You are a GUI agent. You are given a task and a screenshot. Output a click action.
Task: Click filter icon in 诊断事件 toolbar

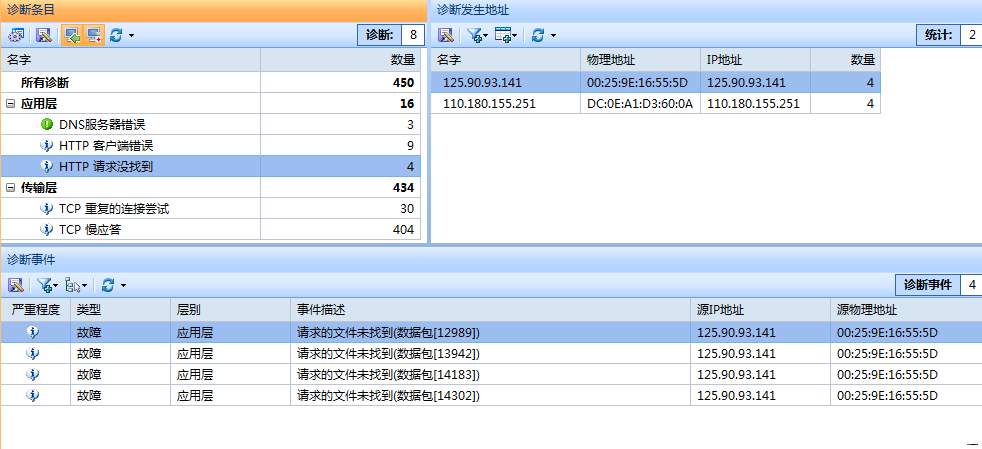click(x=44, y=285)
